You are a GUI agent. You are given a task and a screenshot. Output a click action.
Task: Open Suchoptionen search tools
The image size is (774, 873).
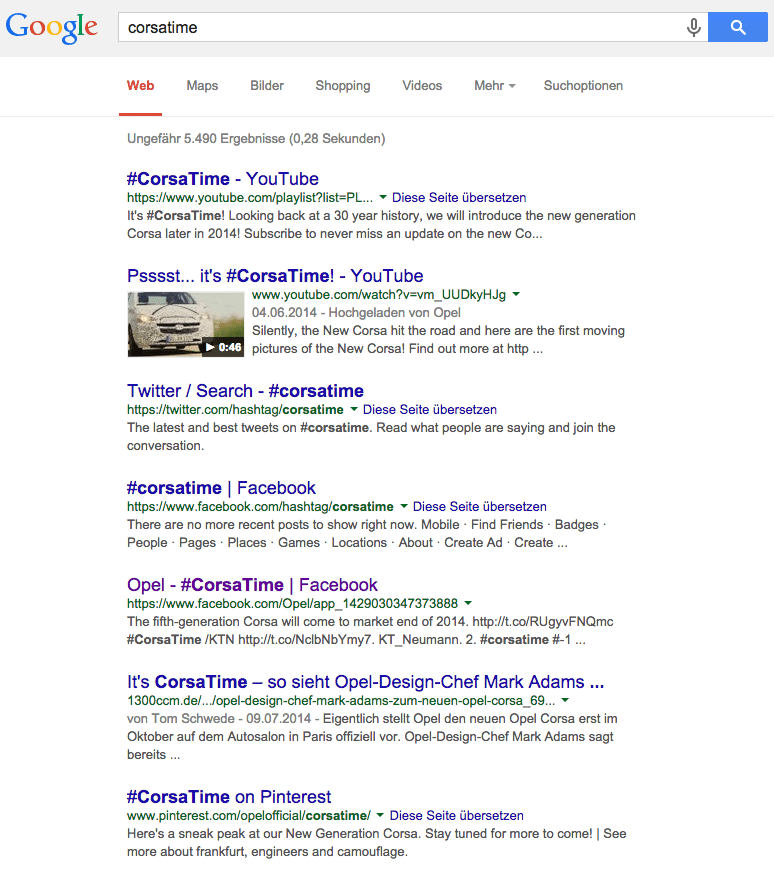click(x=583, y=86)
